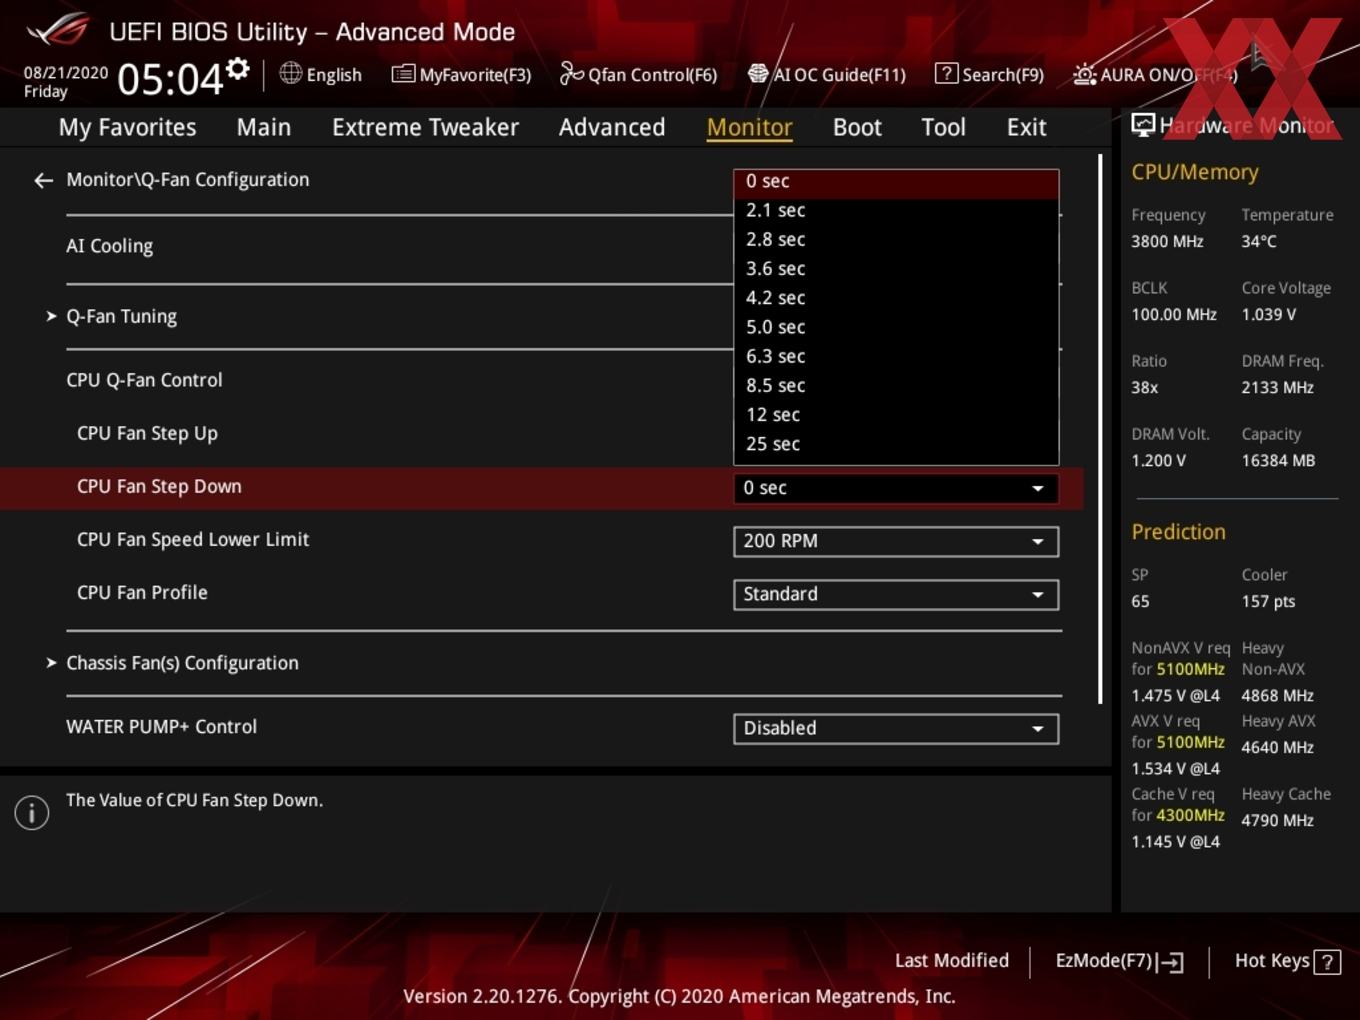Select the 4.2 sec option
Image resolution: width=1360 pixels, height=1020 pixels.
coord(896,298)
